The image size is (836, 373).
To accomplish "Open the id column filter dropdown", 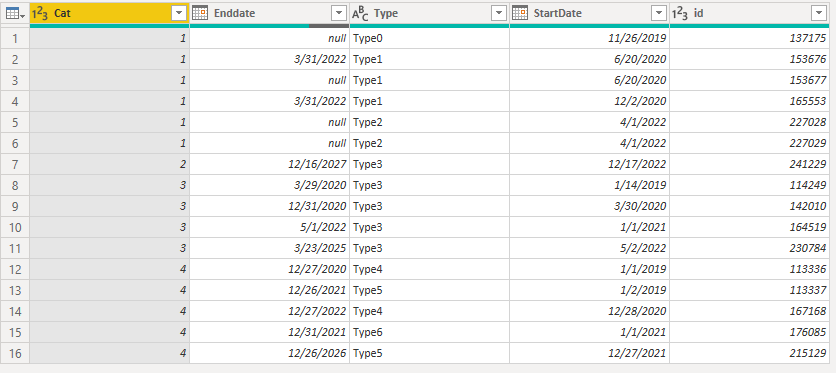I will pos(819,14).
